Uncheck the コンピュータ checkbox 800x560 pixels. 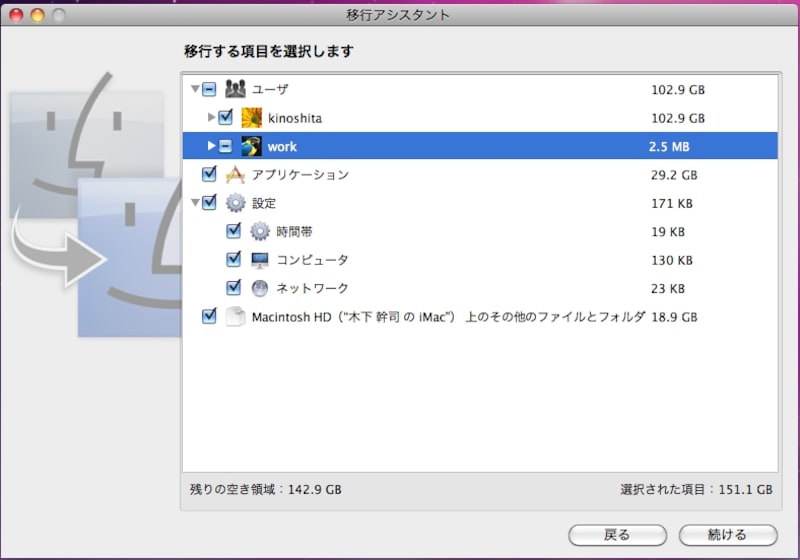(x=234, y=260)
